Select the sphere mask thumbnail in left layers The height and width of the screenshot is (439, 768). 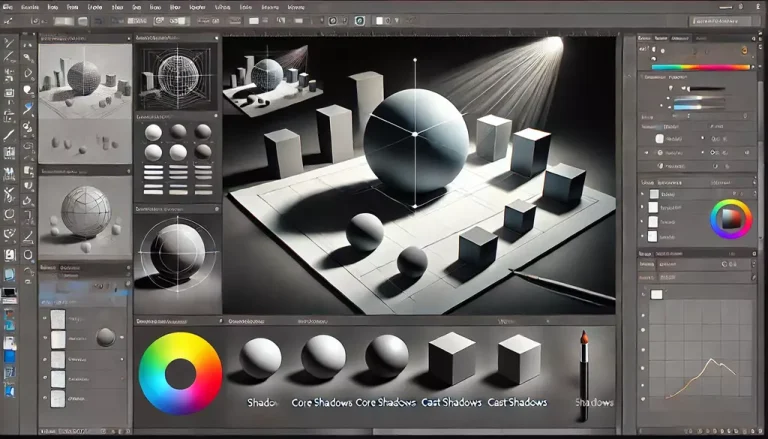click(x=106, y=337)
